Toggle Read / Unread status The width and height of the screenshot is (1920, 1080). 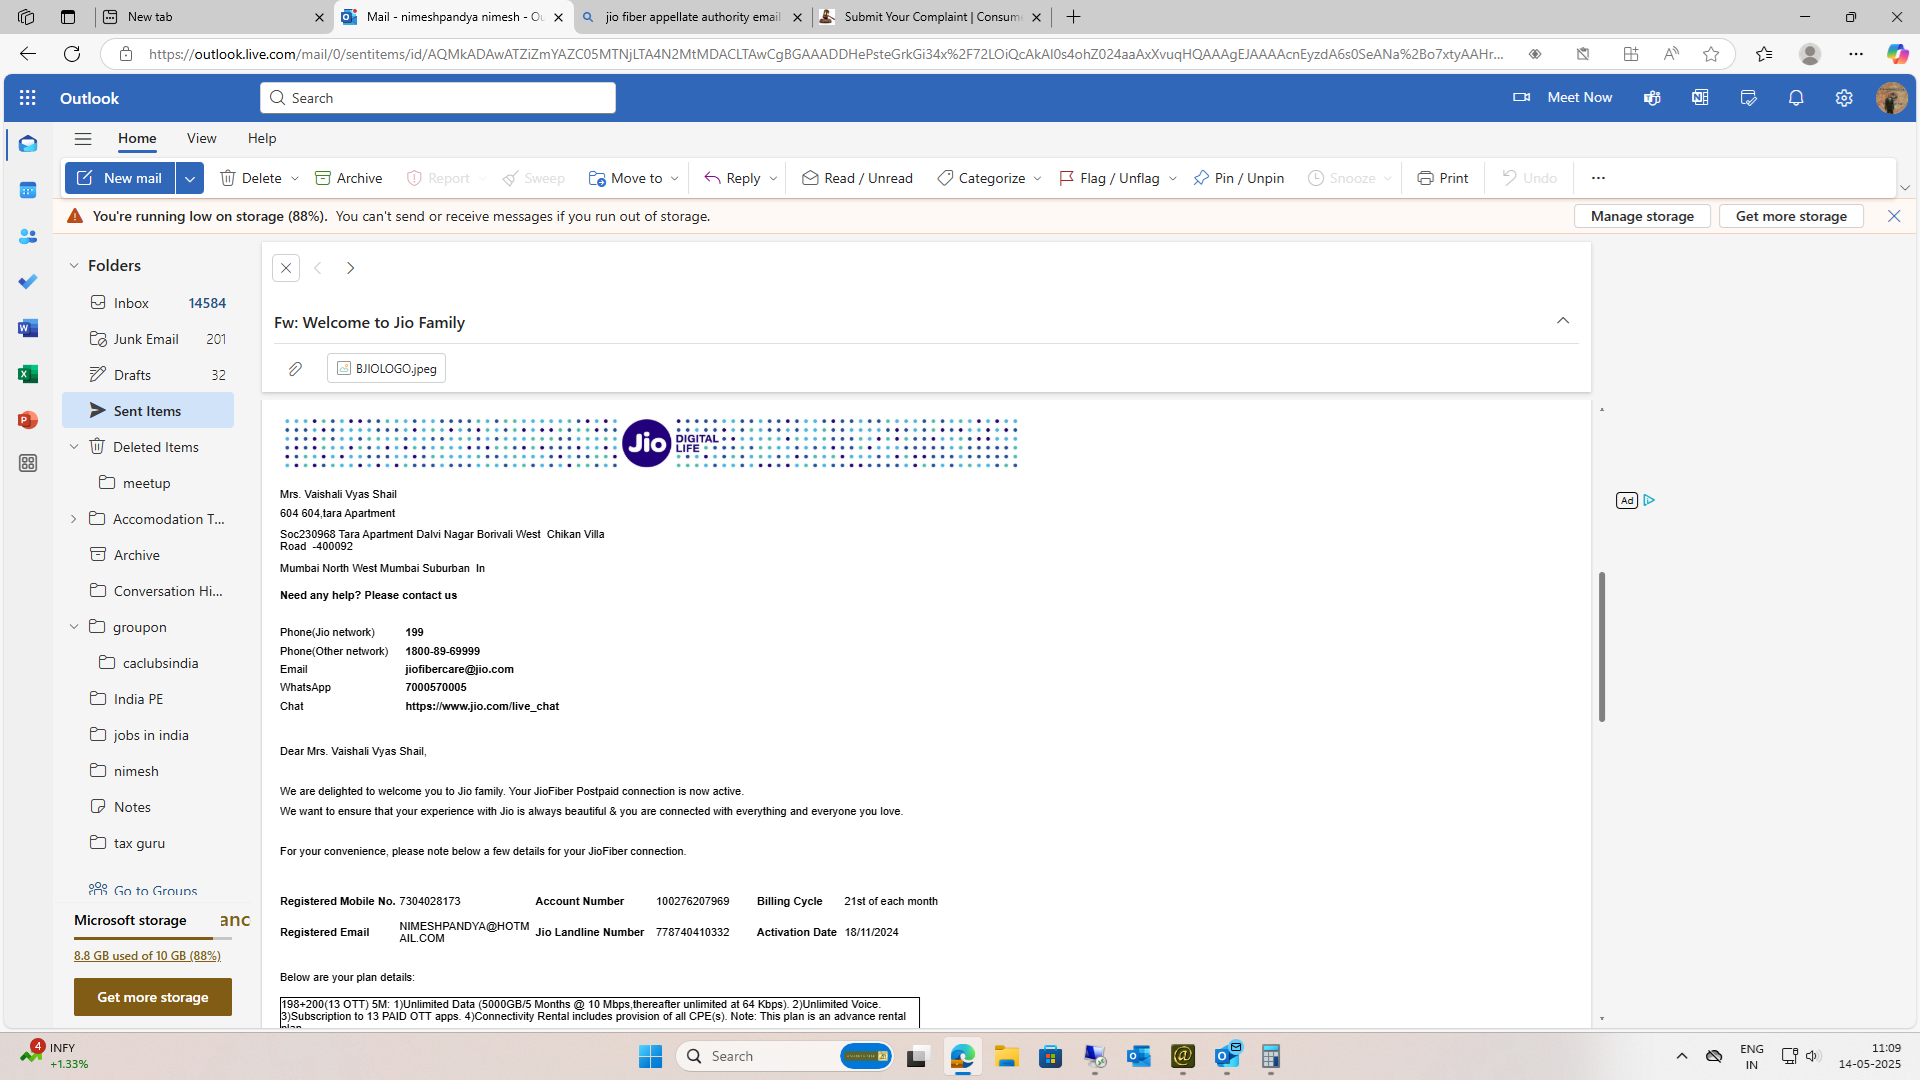(x=857, y=178)
